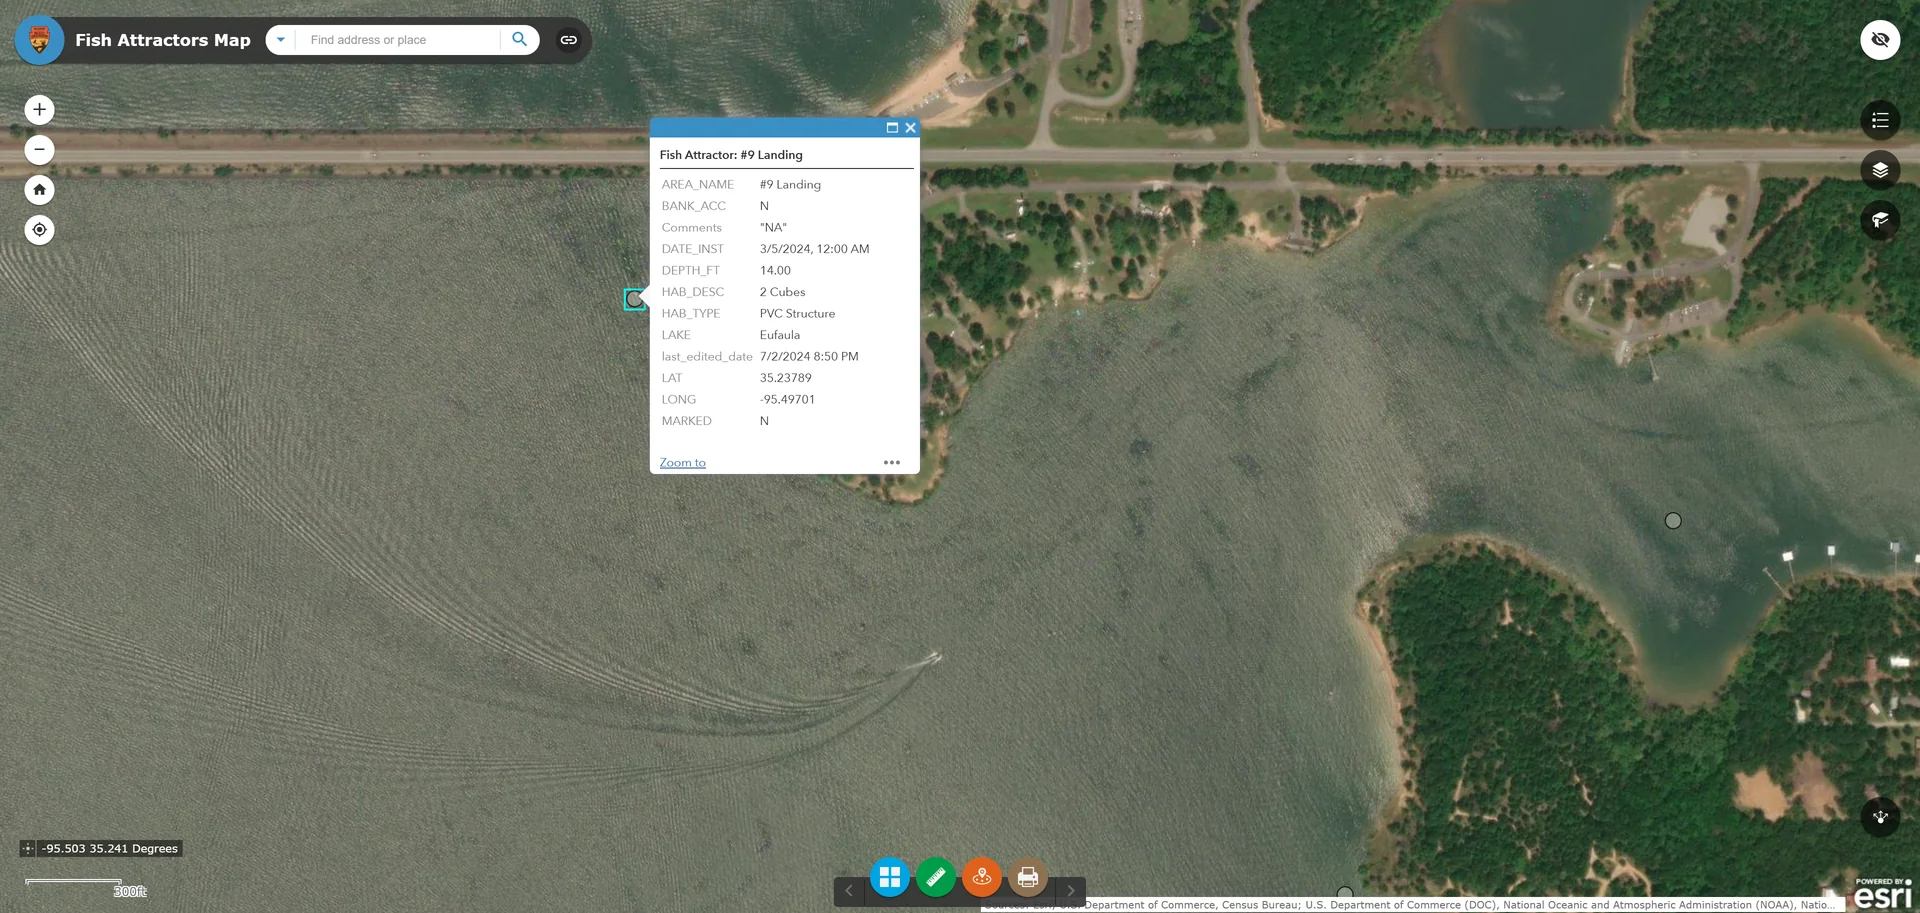The image size is (1920, 913).
Task: Locate my current position
Action: [x=39, y=230]
